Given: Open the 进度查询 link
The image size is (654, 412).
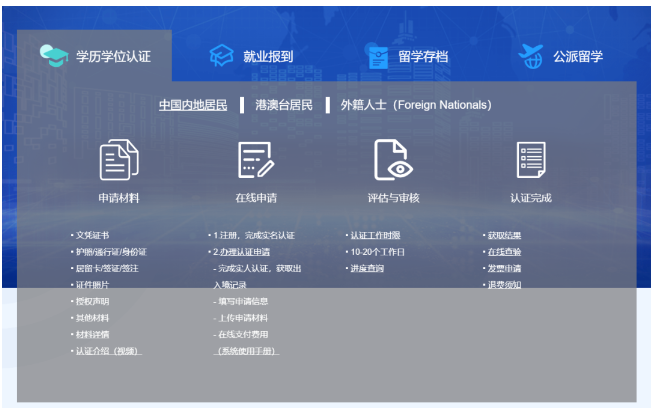Looking at the screenshot, I should point(367,268).
